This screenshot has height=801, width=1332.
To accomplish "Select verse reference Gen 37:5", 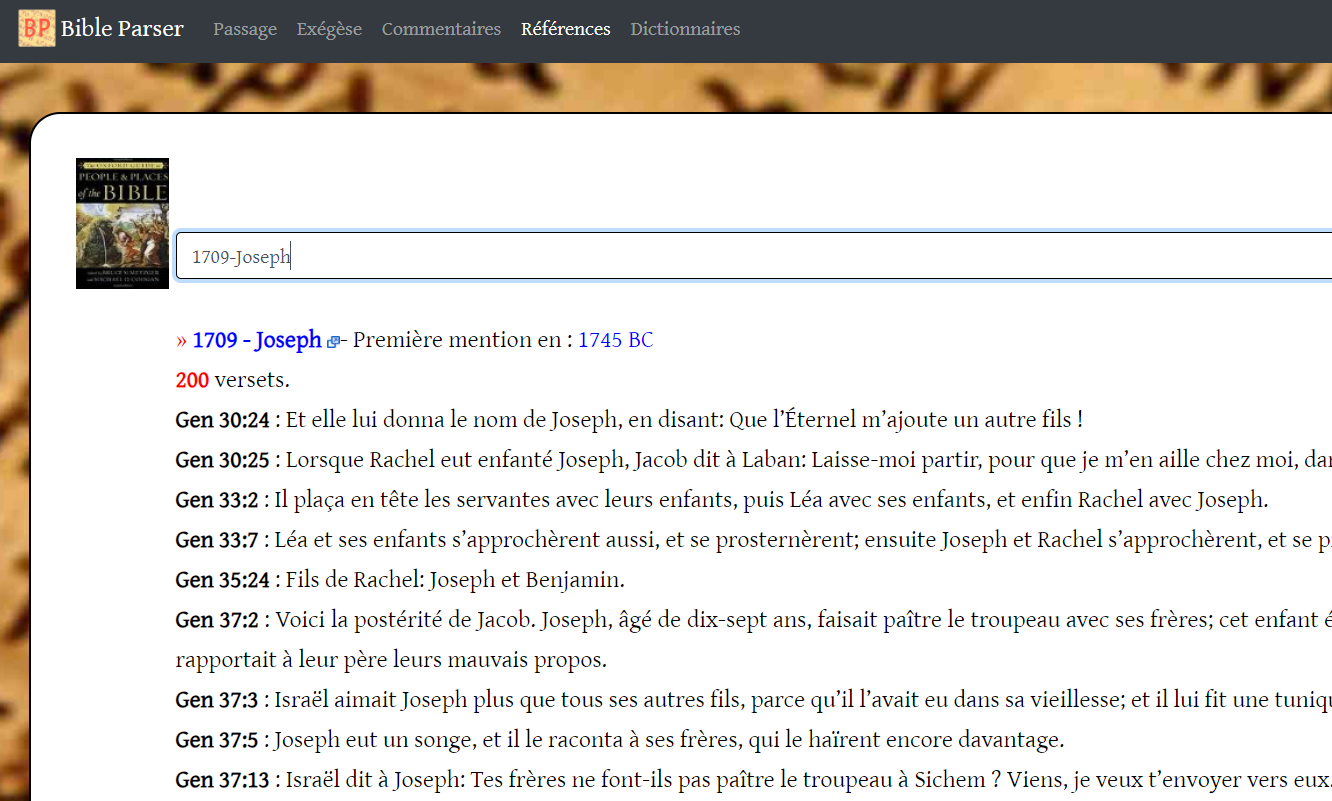I will [x=217, y=740].
